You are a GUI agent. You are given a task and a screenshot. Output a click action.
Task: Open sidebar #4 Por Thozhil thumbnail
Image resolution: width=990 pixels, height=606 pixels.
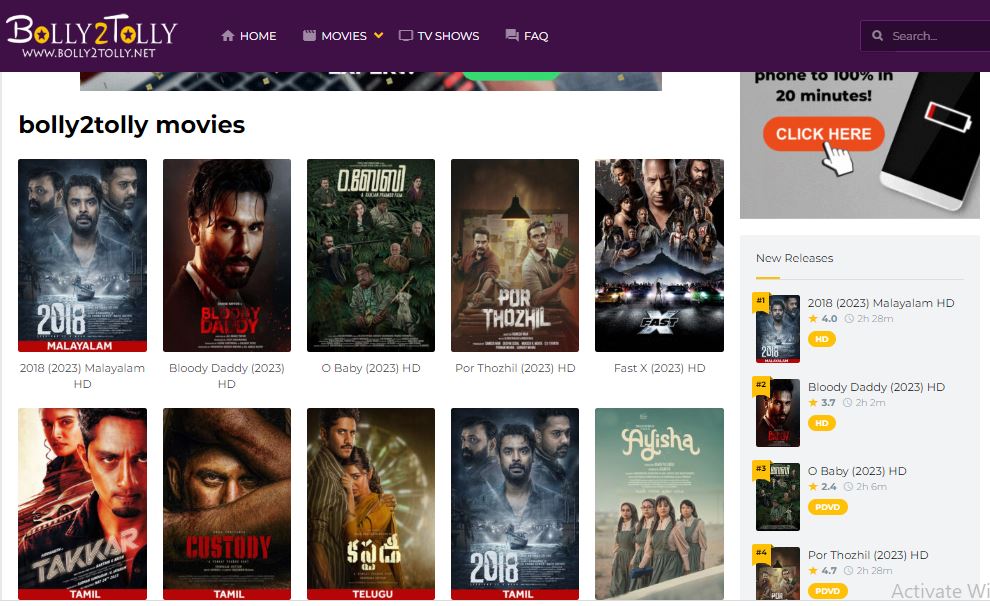(x=778, y=573)
